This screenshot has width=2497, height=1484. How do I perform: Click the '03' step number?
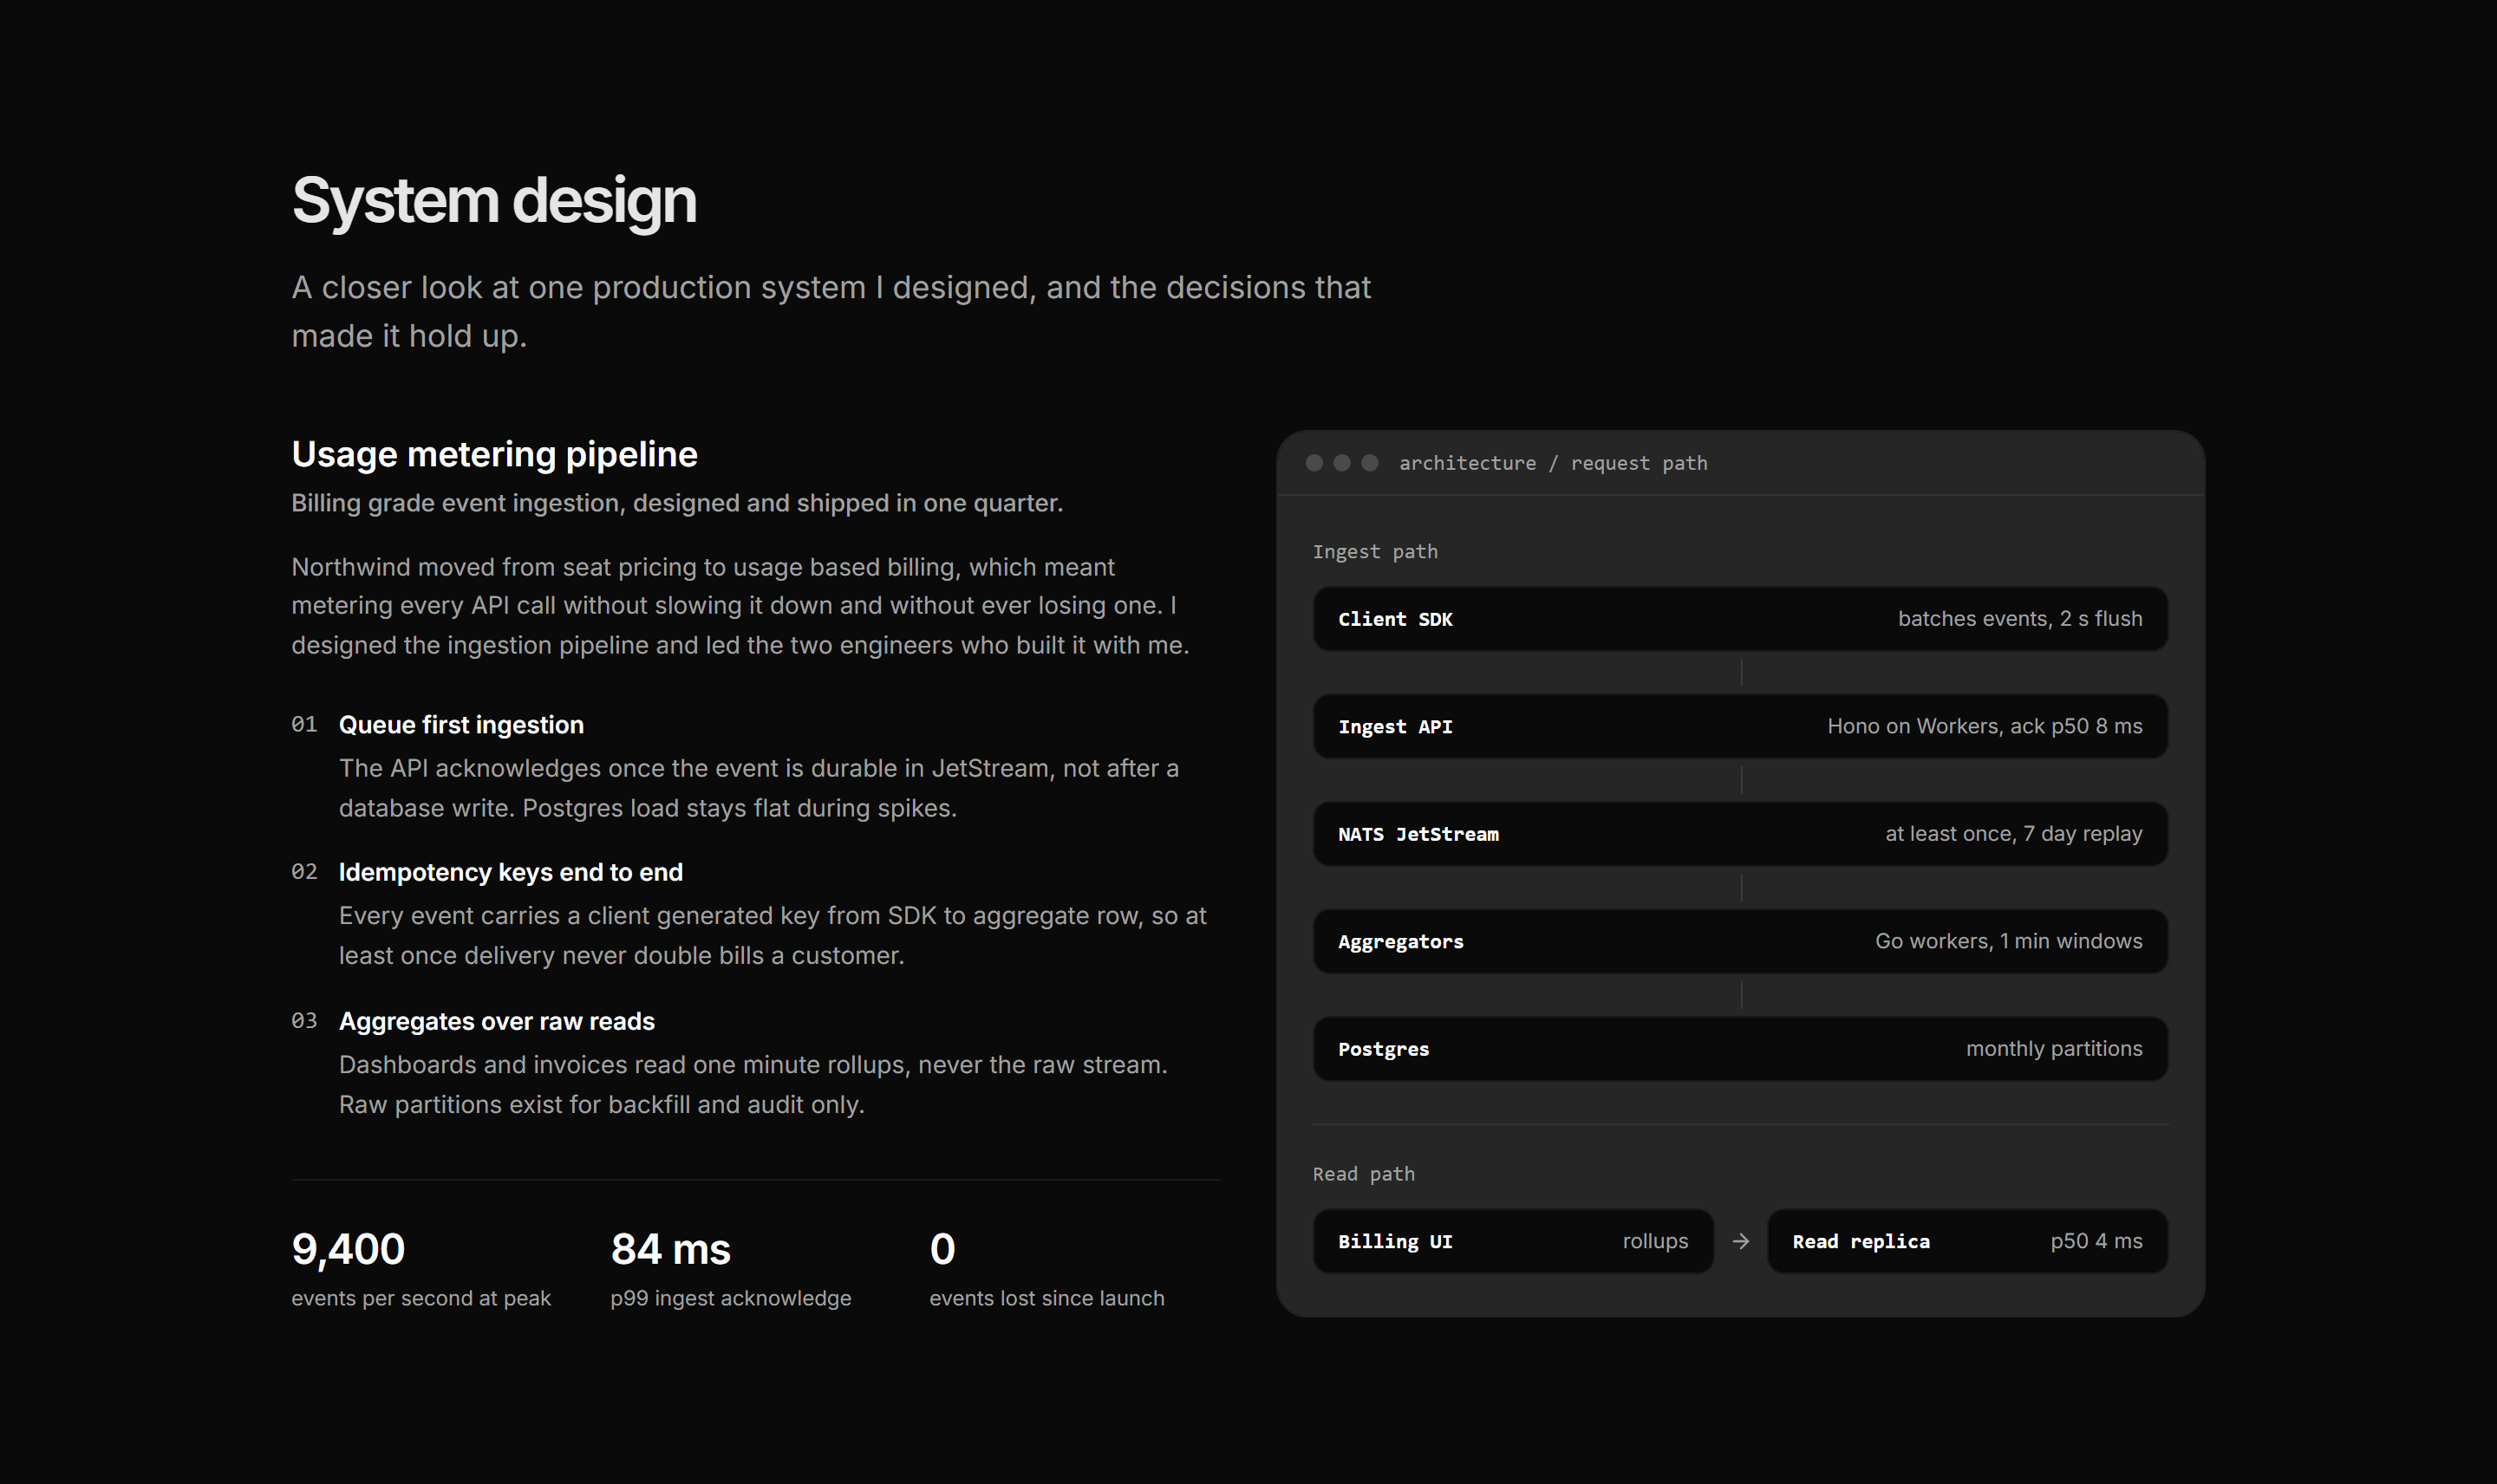click(x=304, y=1021)
